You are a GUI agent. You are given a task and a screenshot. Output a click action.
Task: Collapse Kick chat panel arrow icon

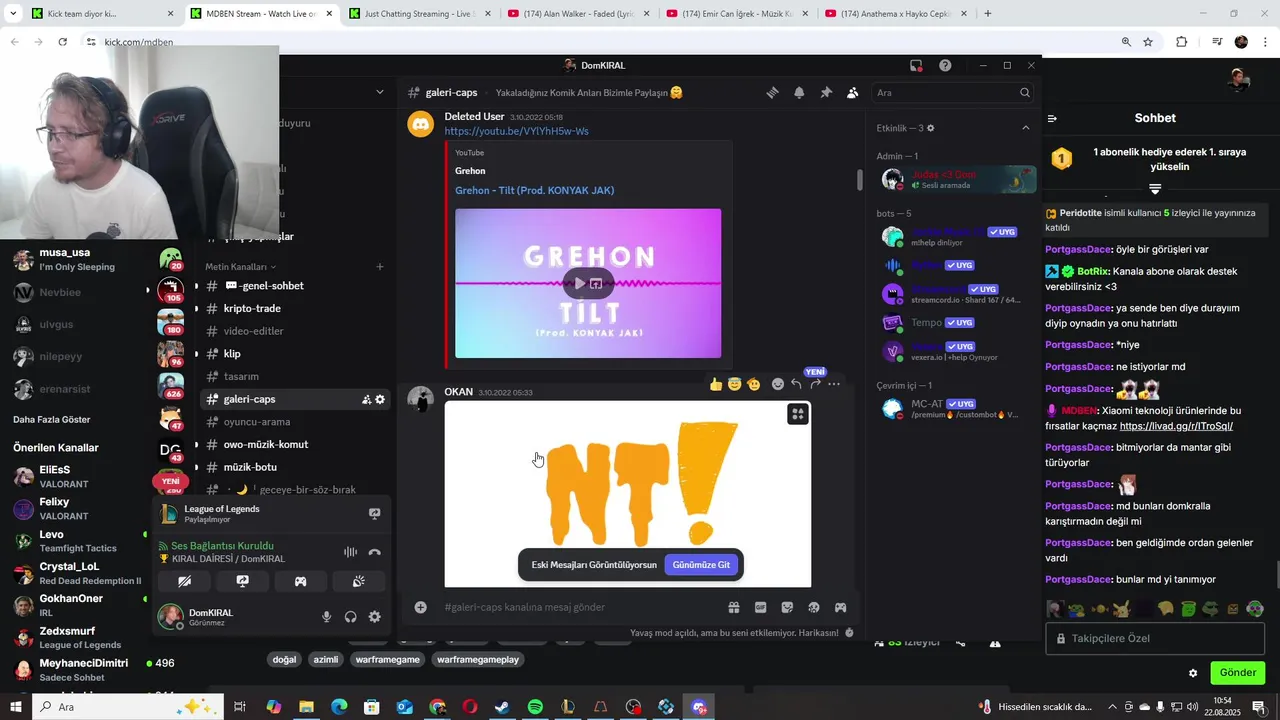(x=1052, y=118)
